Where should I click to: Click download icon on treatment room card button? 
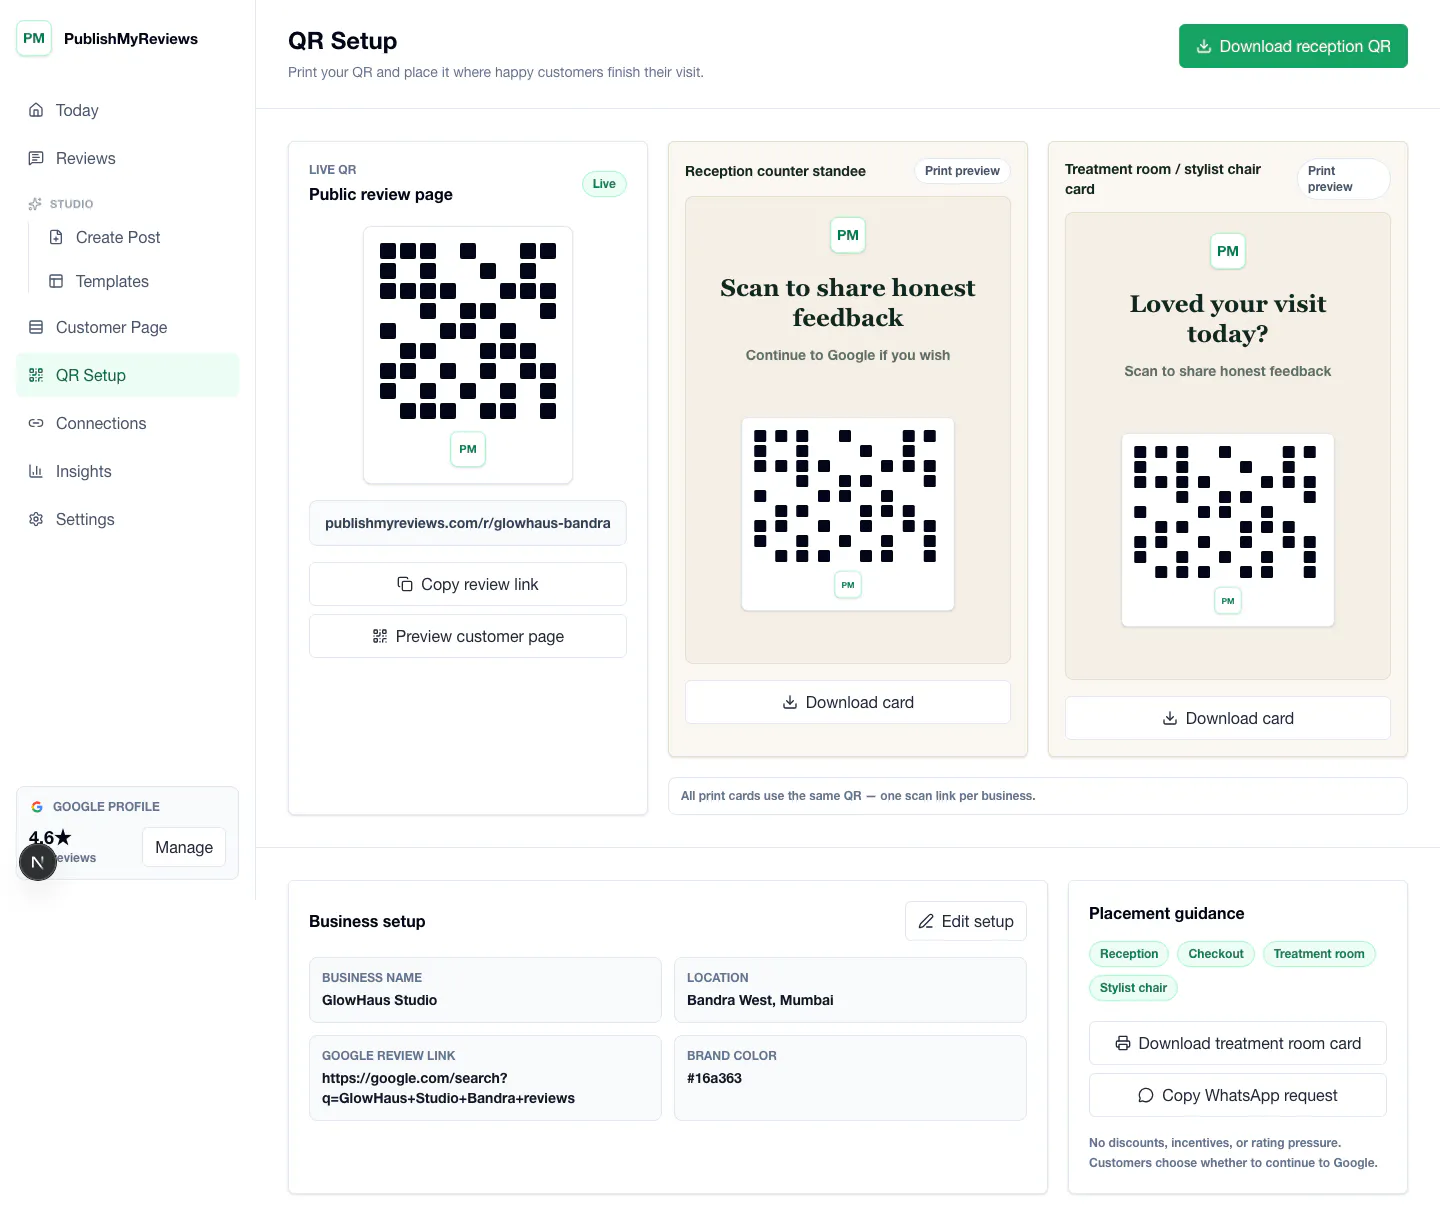point(1170,718)
